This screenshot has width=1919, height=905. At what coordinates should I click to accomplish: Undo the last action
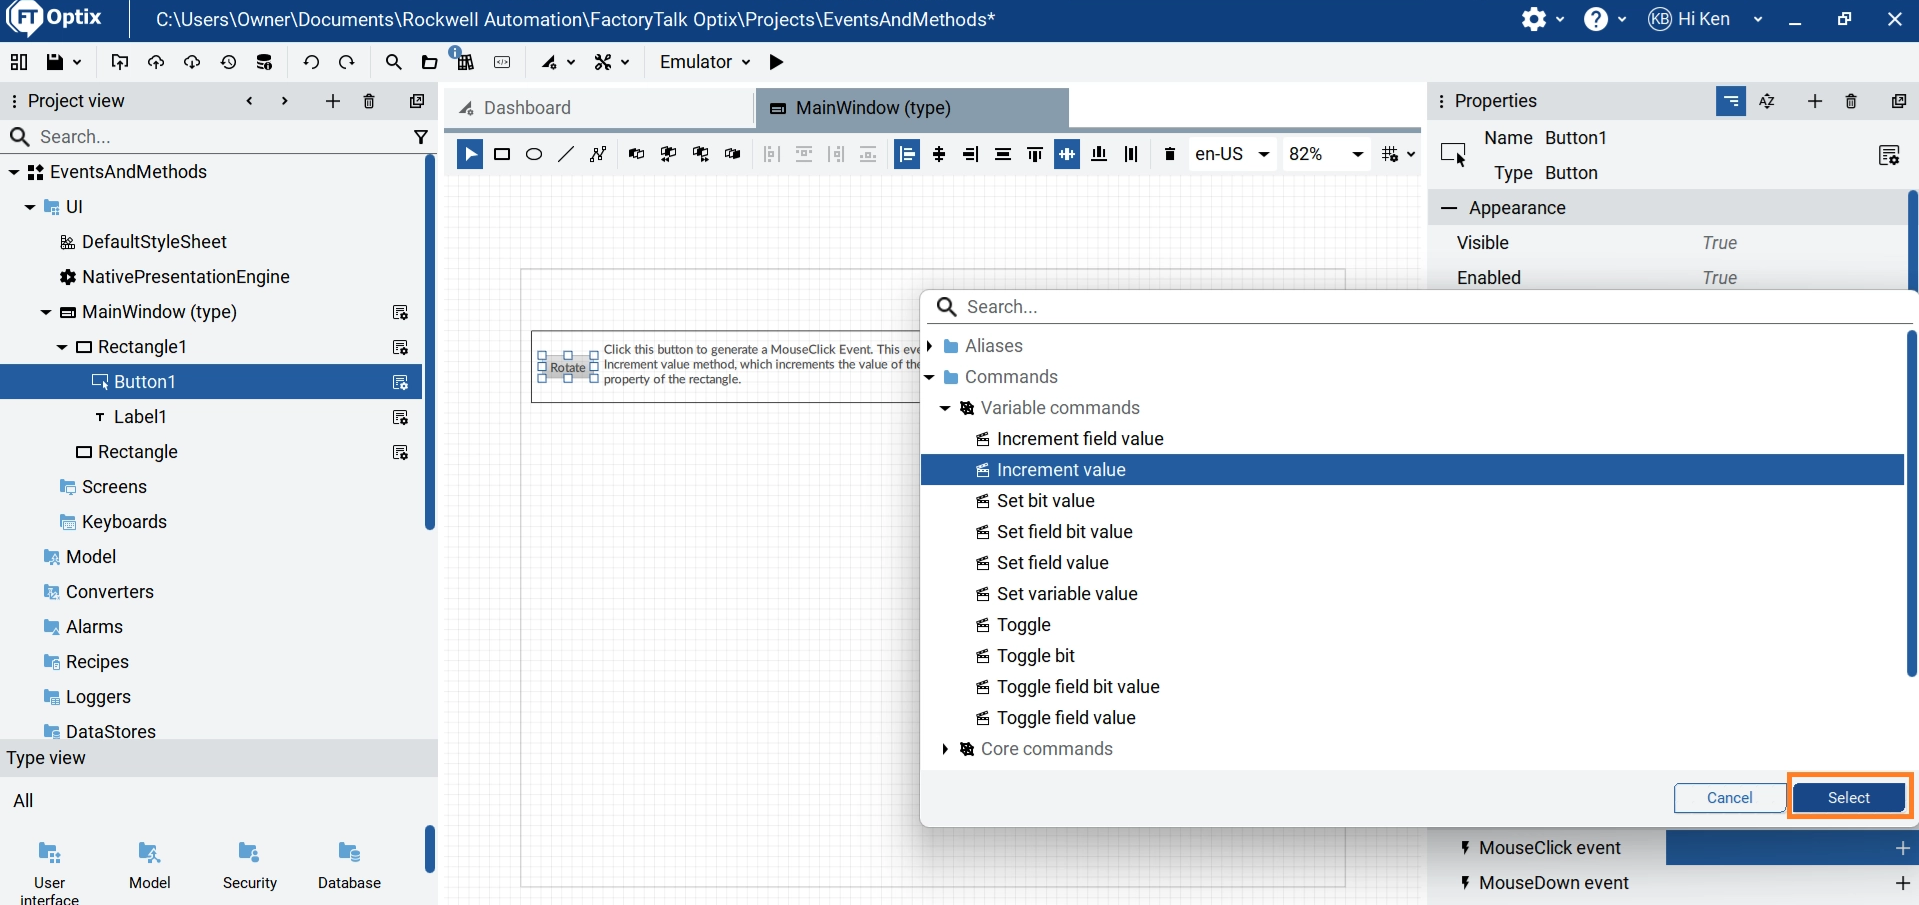pyautogui.click(x=311, y=62)
